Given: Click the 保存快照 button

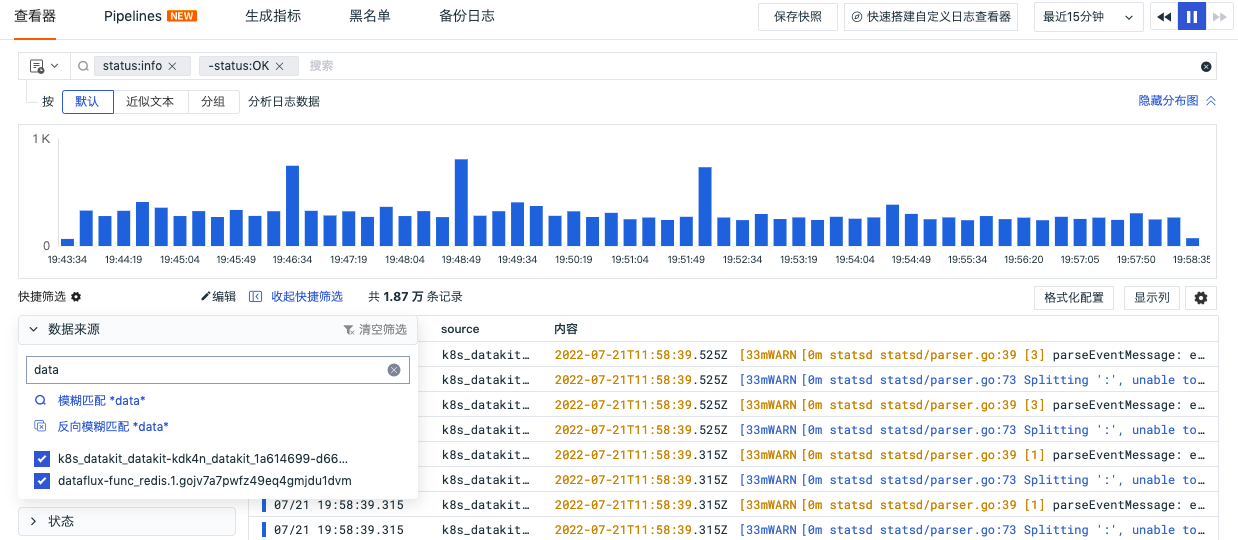Looking at the screenshot, I should pyautogui.click(x=797, y=17).
